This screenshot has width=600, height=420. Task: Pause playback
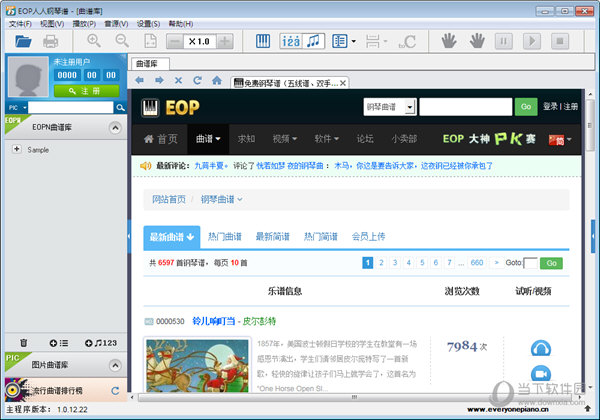[x=504, y=41]
